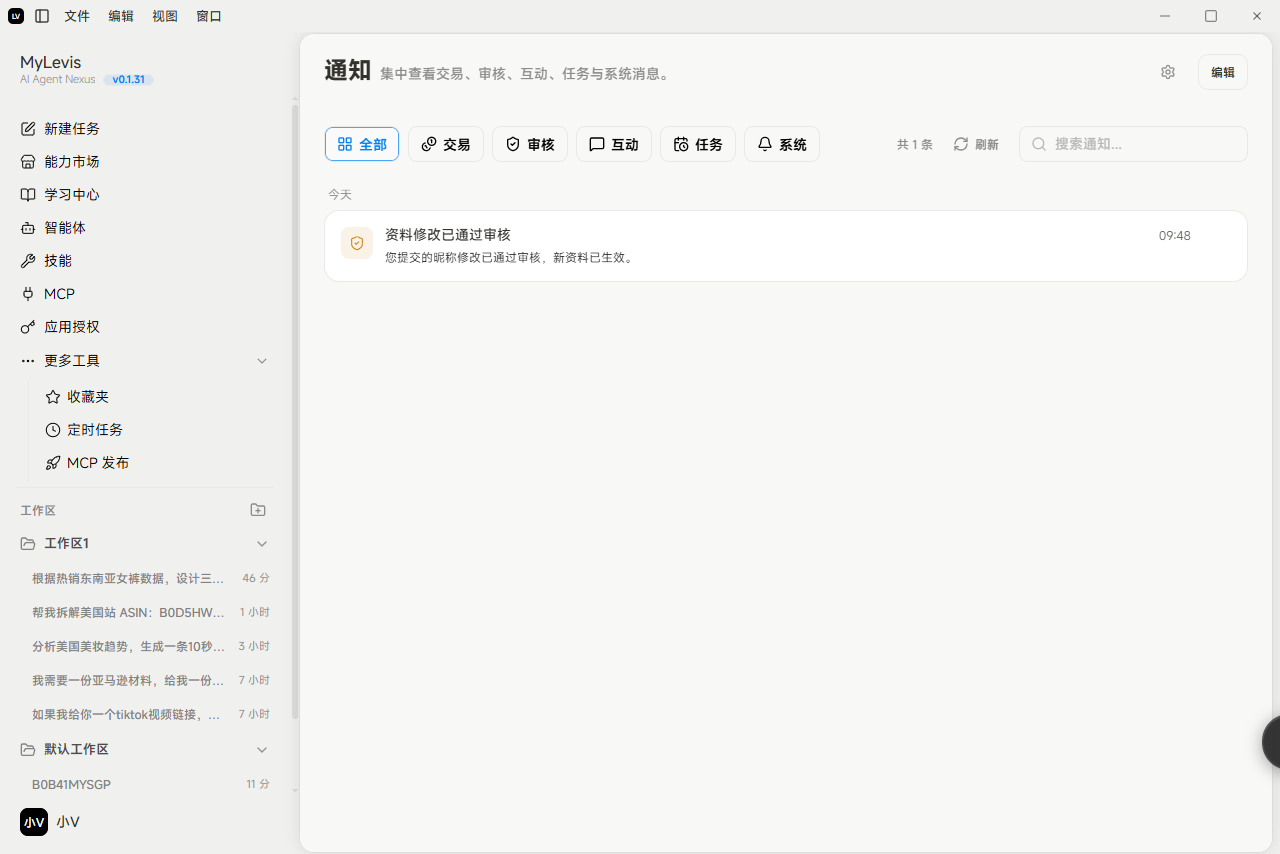Collapse the 工作区1 chevron
The width and height of the screenshot is (1280, 854).
tap(262, 544)
